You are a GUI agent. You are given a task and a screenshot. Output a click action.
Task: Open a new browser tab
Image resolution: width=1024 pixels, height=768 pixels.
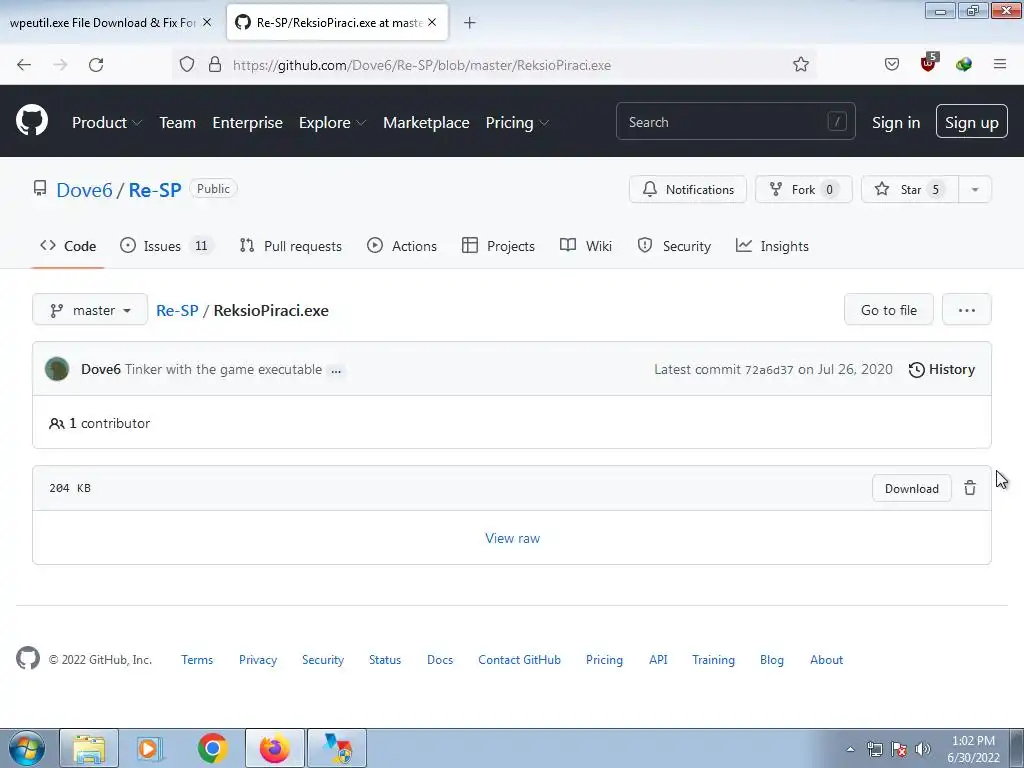click(469, 23)
